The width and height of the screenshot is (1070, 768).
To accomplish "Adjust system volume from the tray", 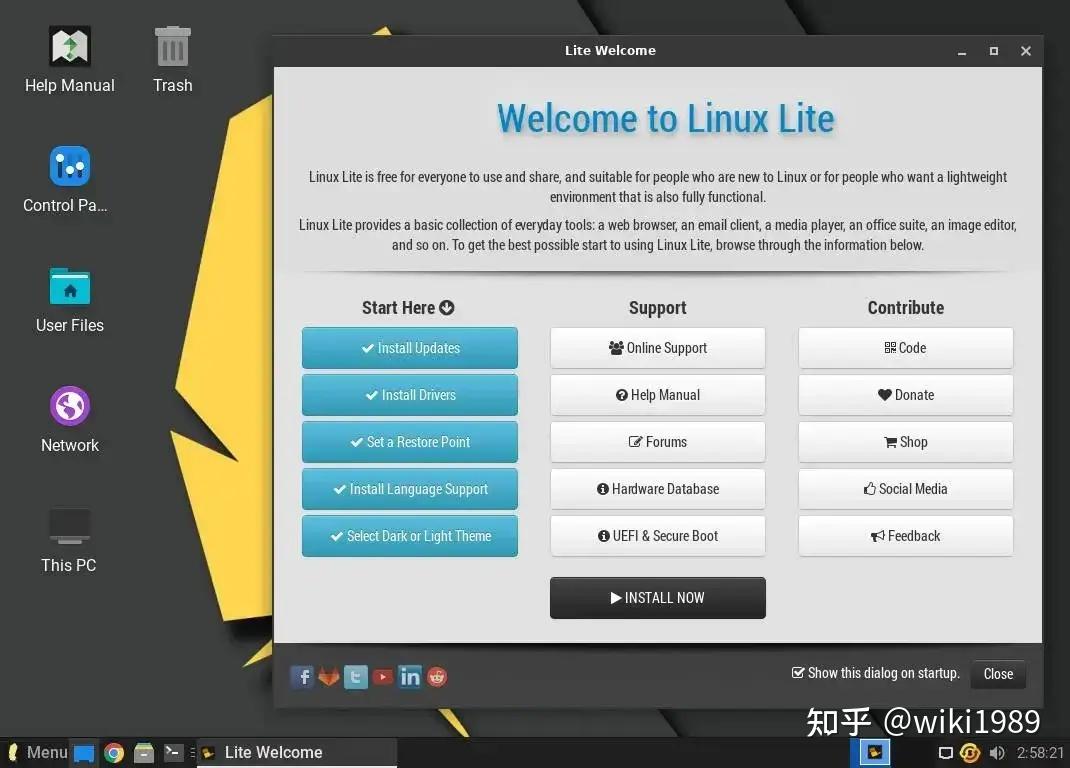I will tap(997, 752).
